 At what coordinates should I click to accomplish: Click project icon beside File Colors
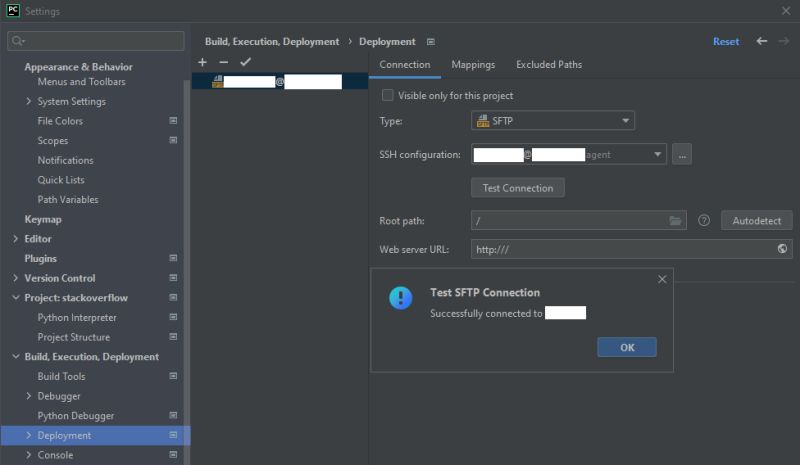tap(173, 120)
